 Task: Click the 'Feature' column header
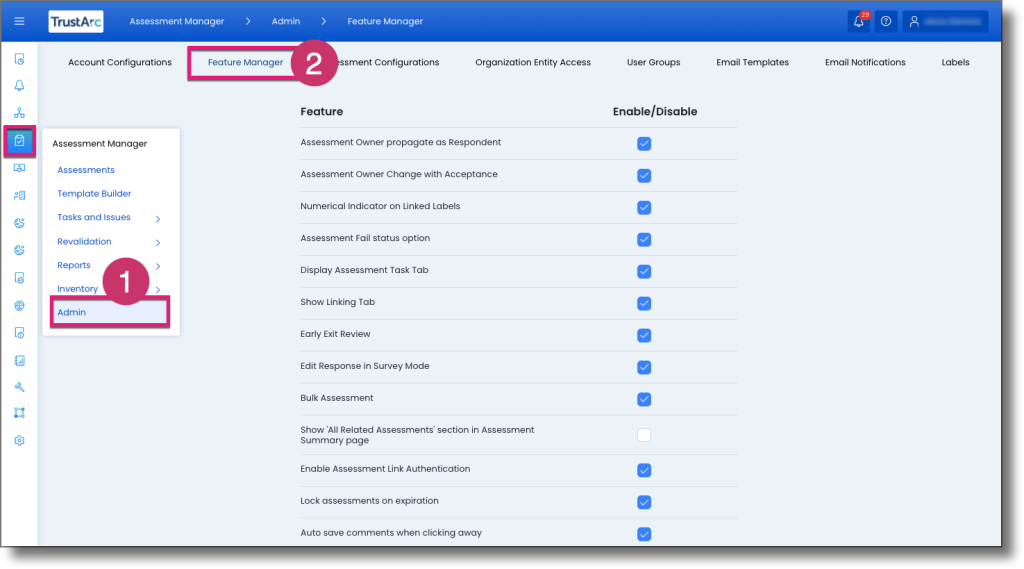point(321,112)
